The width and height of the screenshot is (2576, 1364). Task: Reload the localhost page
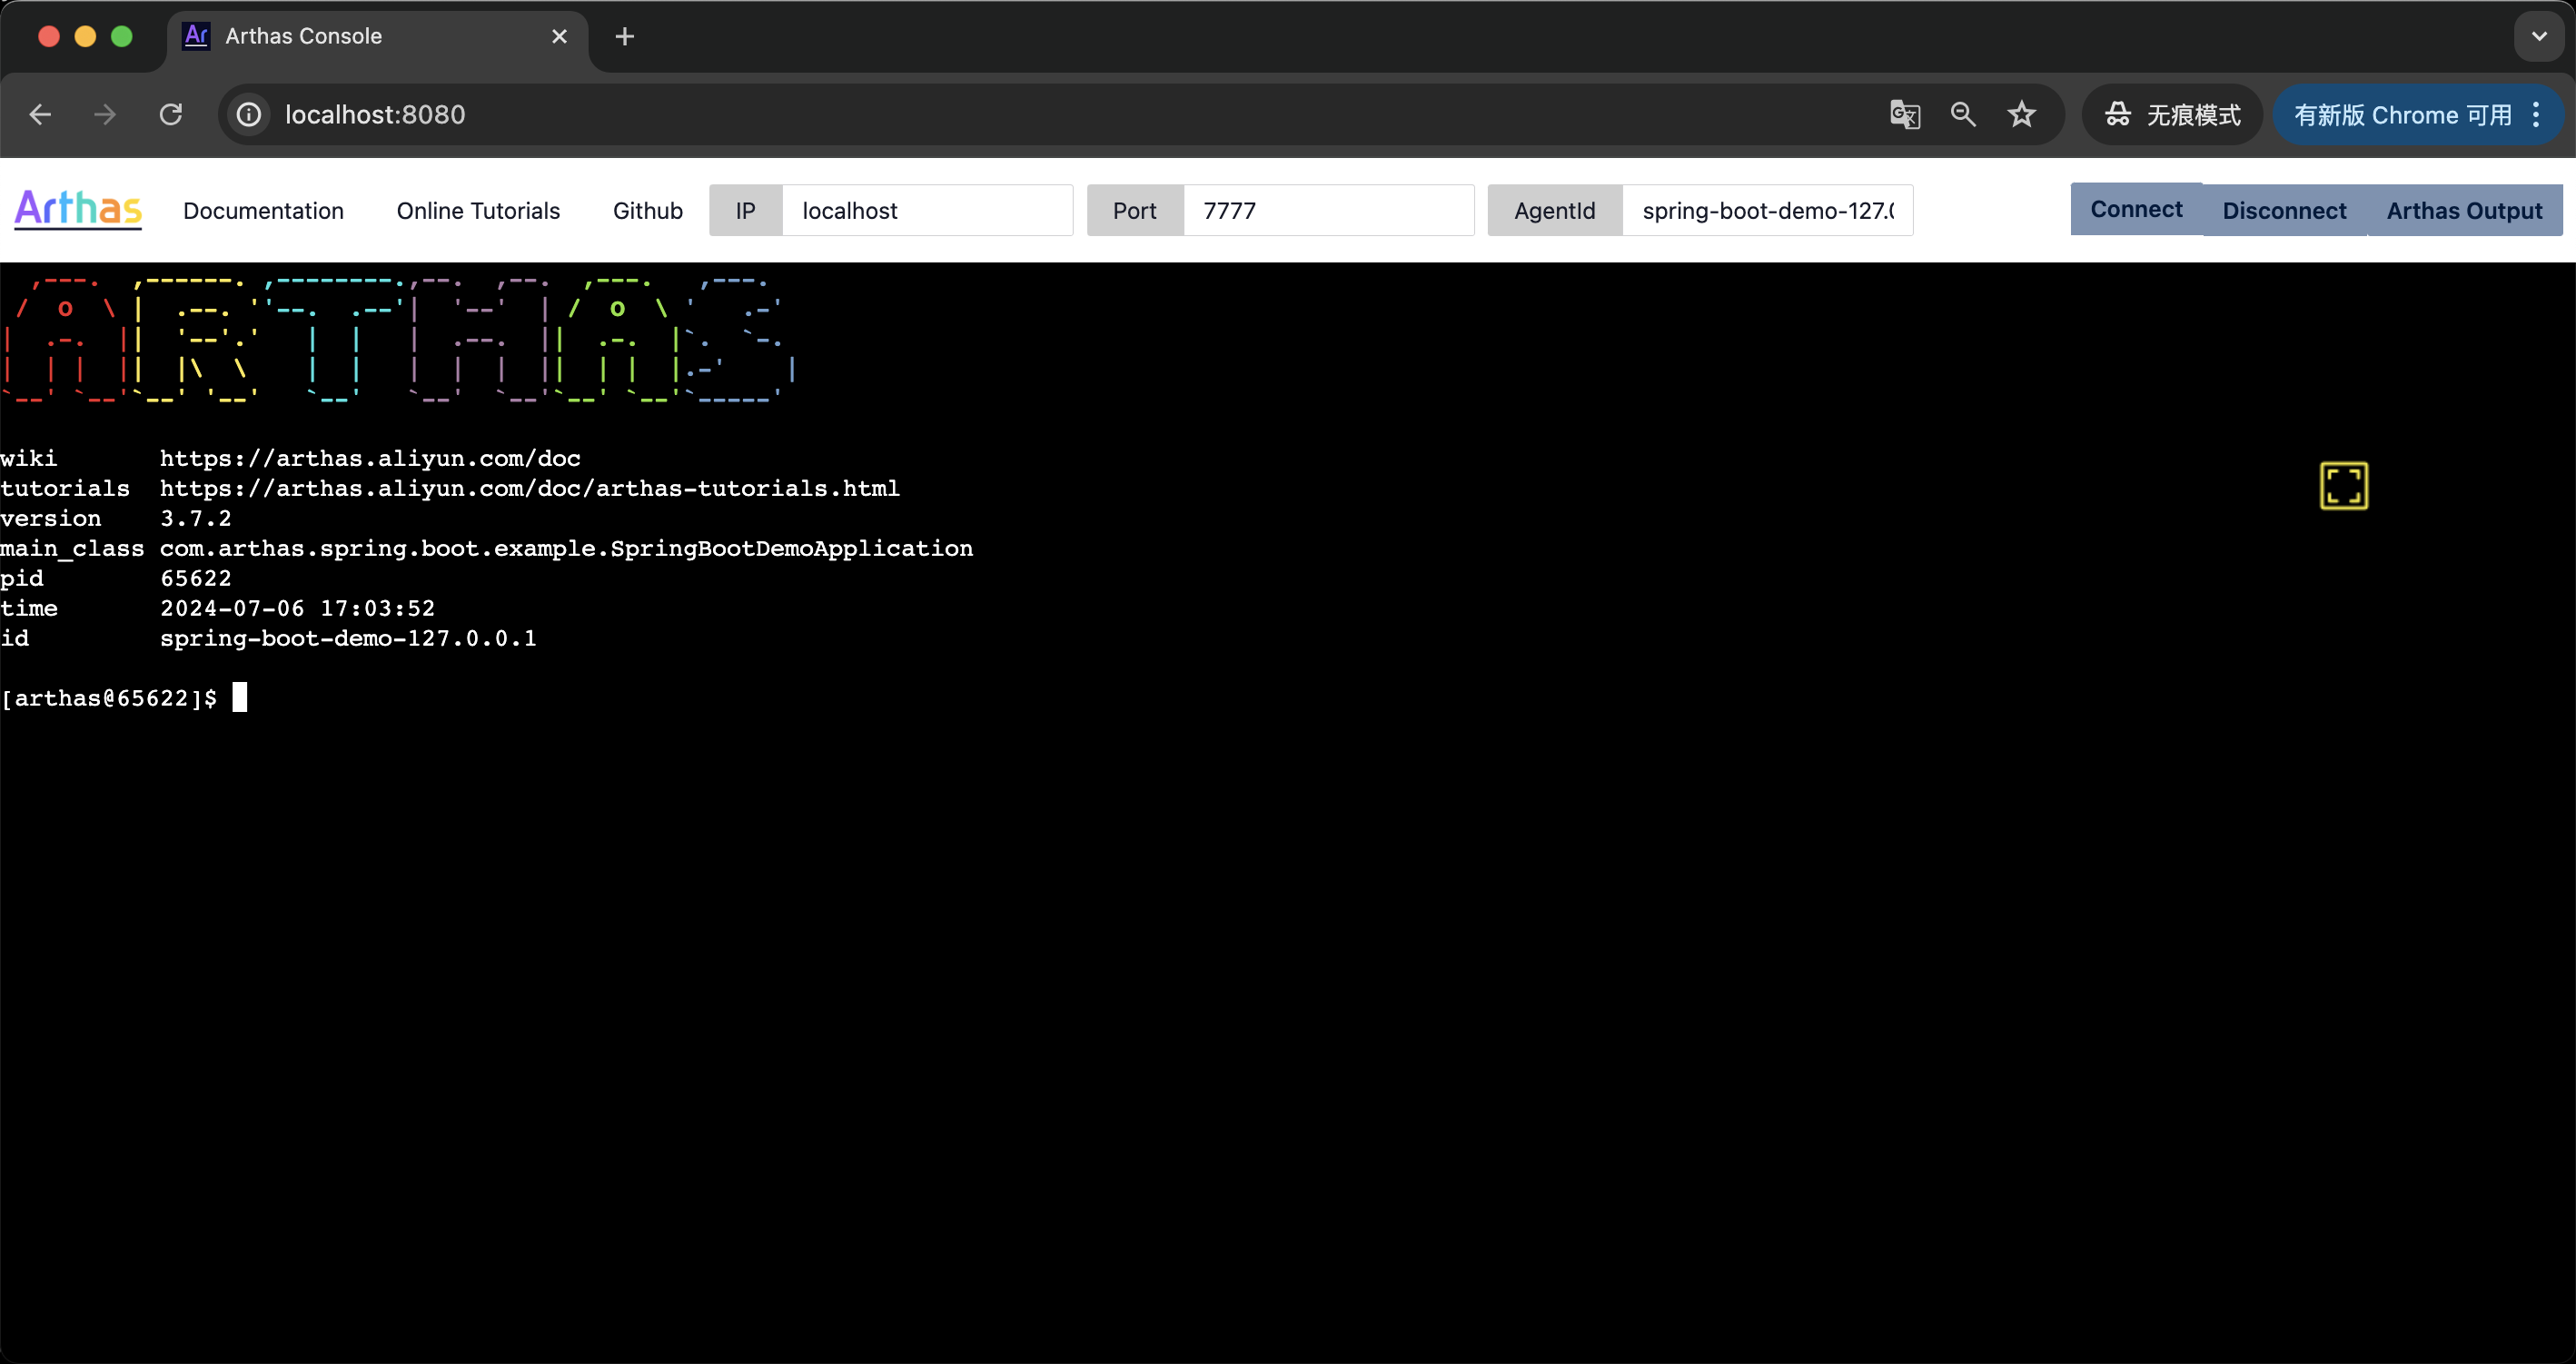(171, 115)
